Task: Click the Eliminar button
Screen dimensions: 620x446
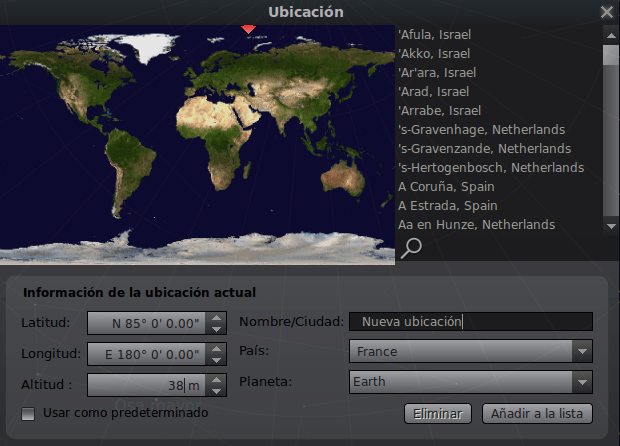Action: tap(438, 414)
